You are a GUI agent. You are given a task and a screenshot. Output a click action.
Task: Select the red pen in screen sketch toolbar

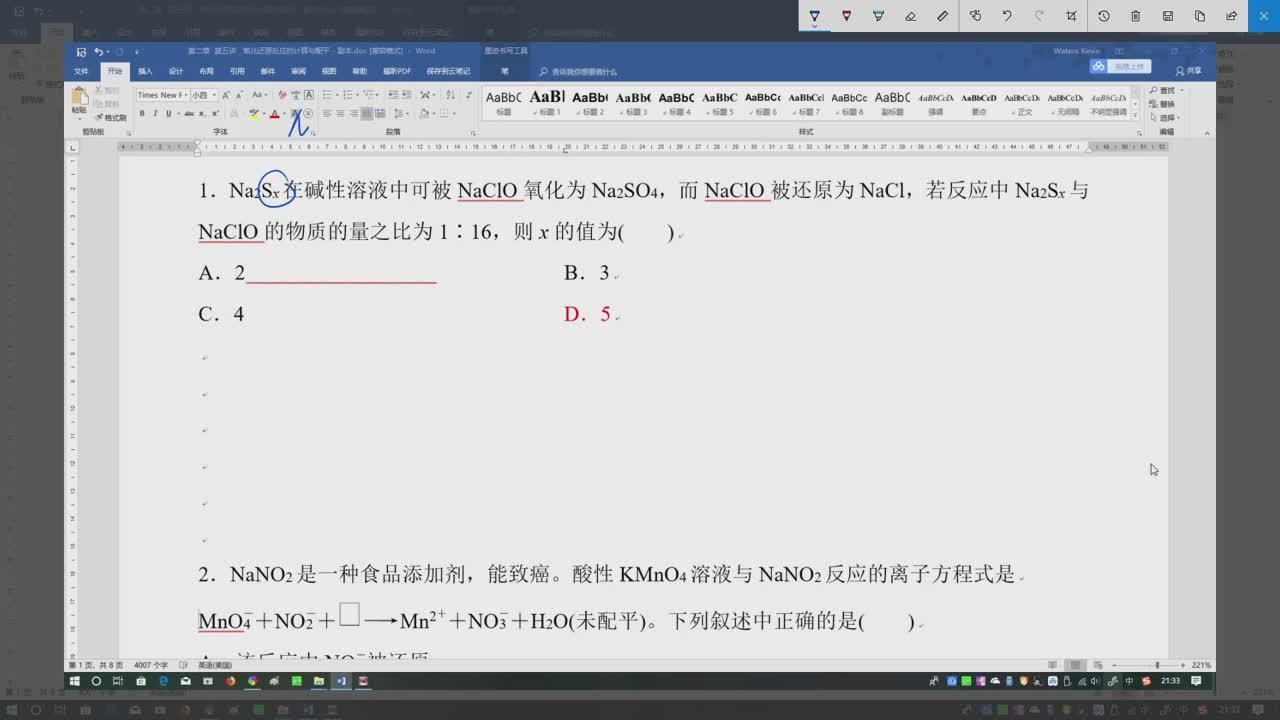tap(846, 16)
